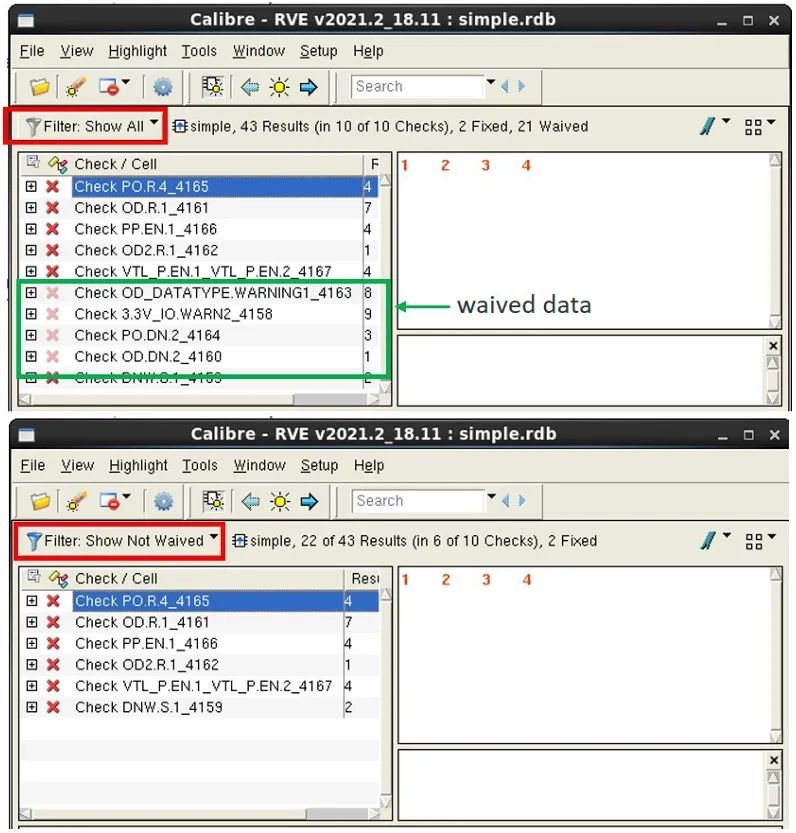The height and width of the screenshot is (833, 796).
Task: Click sun highlight icon in bottom window
Action: coord(280,501)
